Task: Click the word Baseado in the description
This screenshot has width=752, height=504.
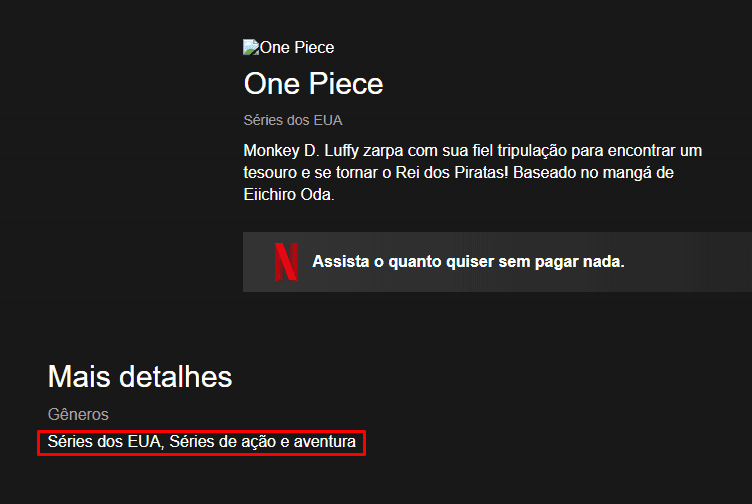Action: point(544,173)
